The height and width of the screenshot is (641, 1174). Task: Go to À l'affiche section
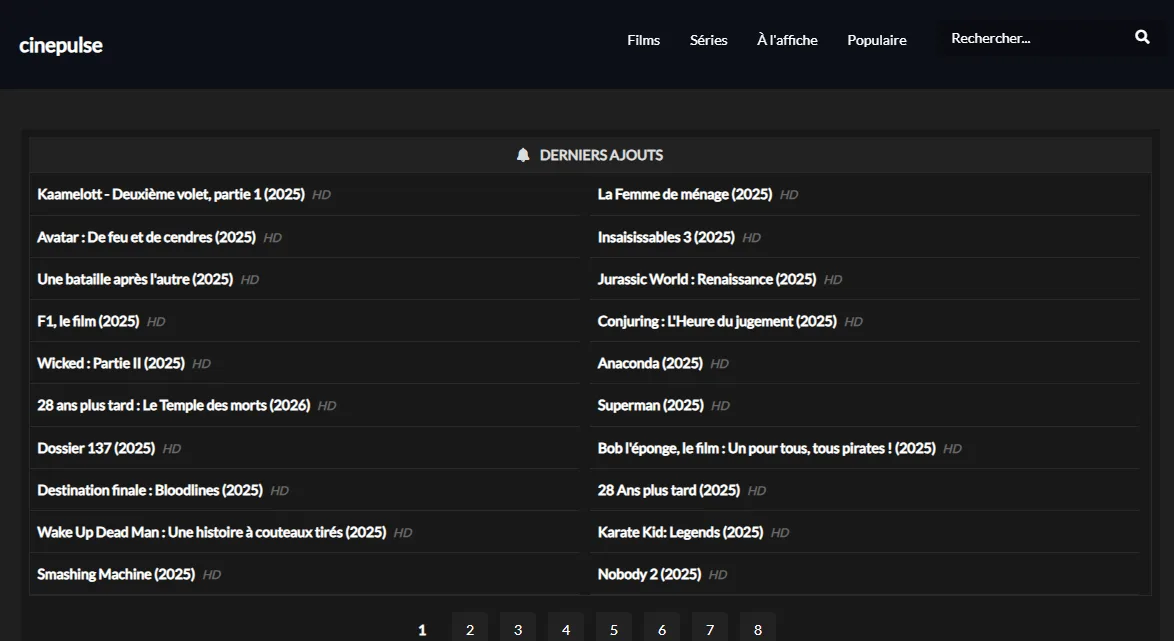click(x=787, y=40)
